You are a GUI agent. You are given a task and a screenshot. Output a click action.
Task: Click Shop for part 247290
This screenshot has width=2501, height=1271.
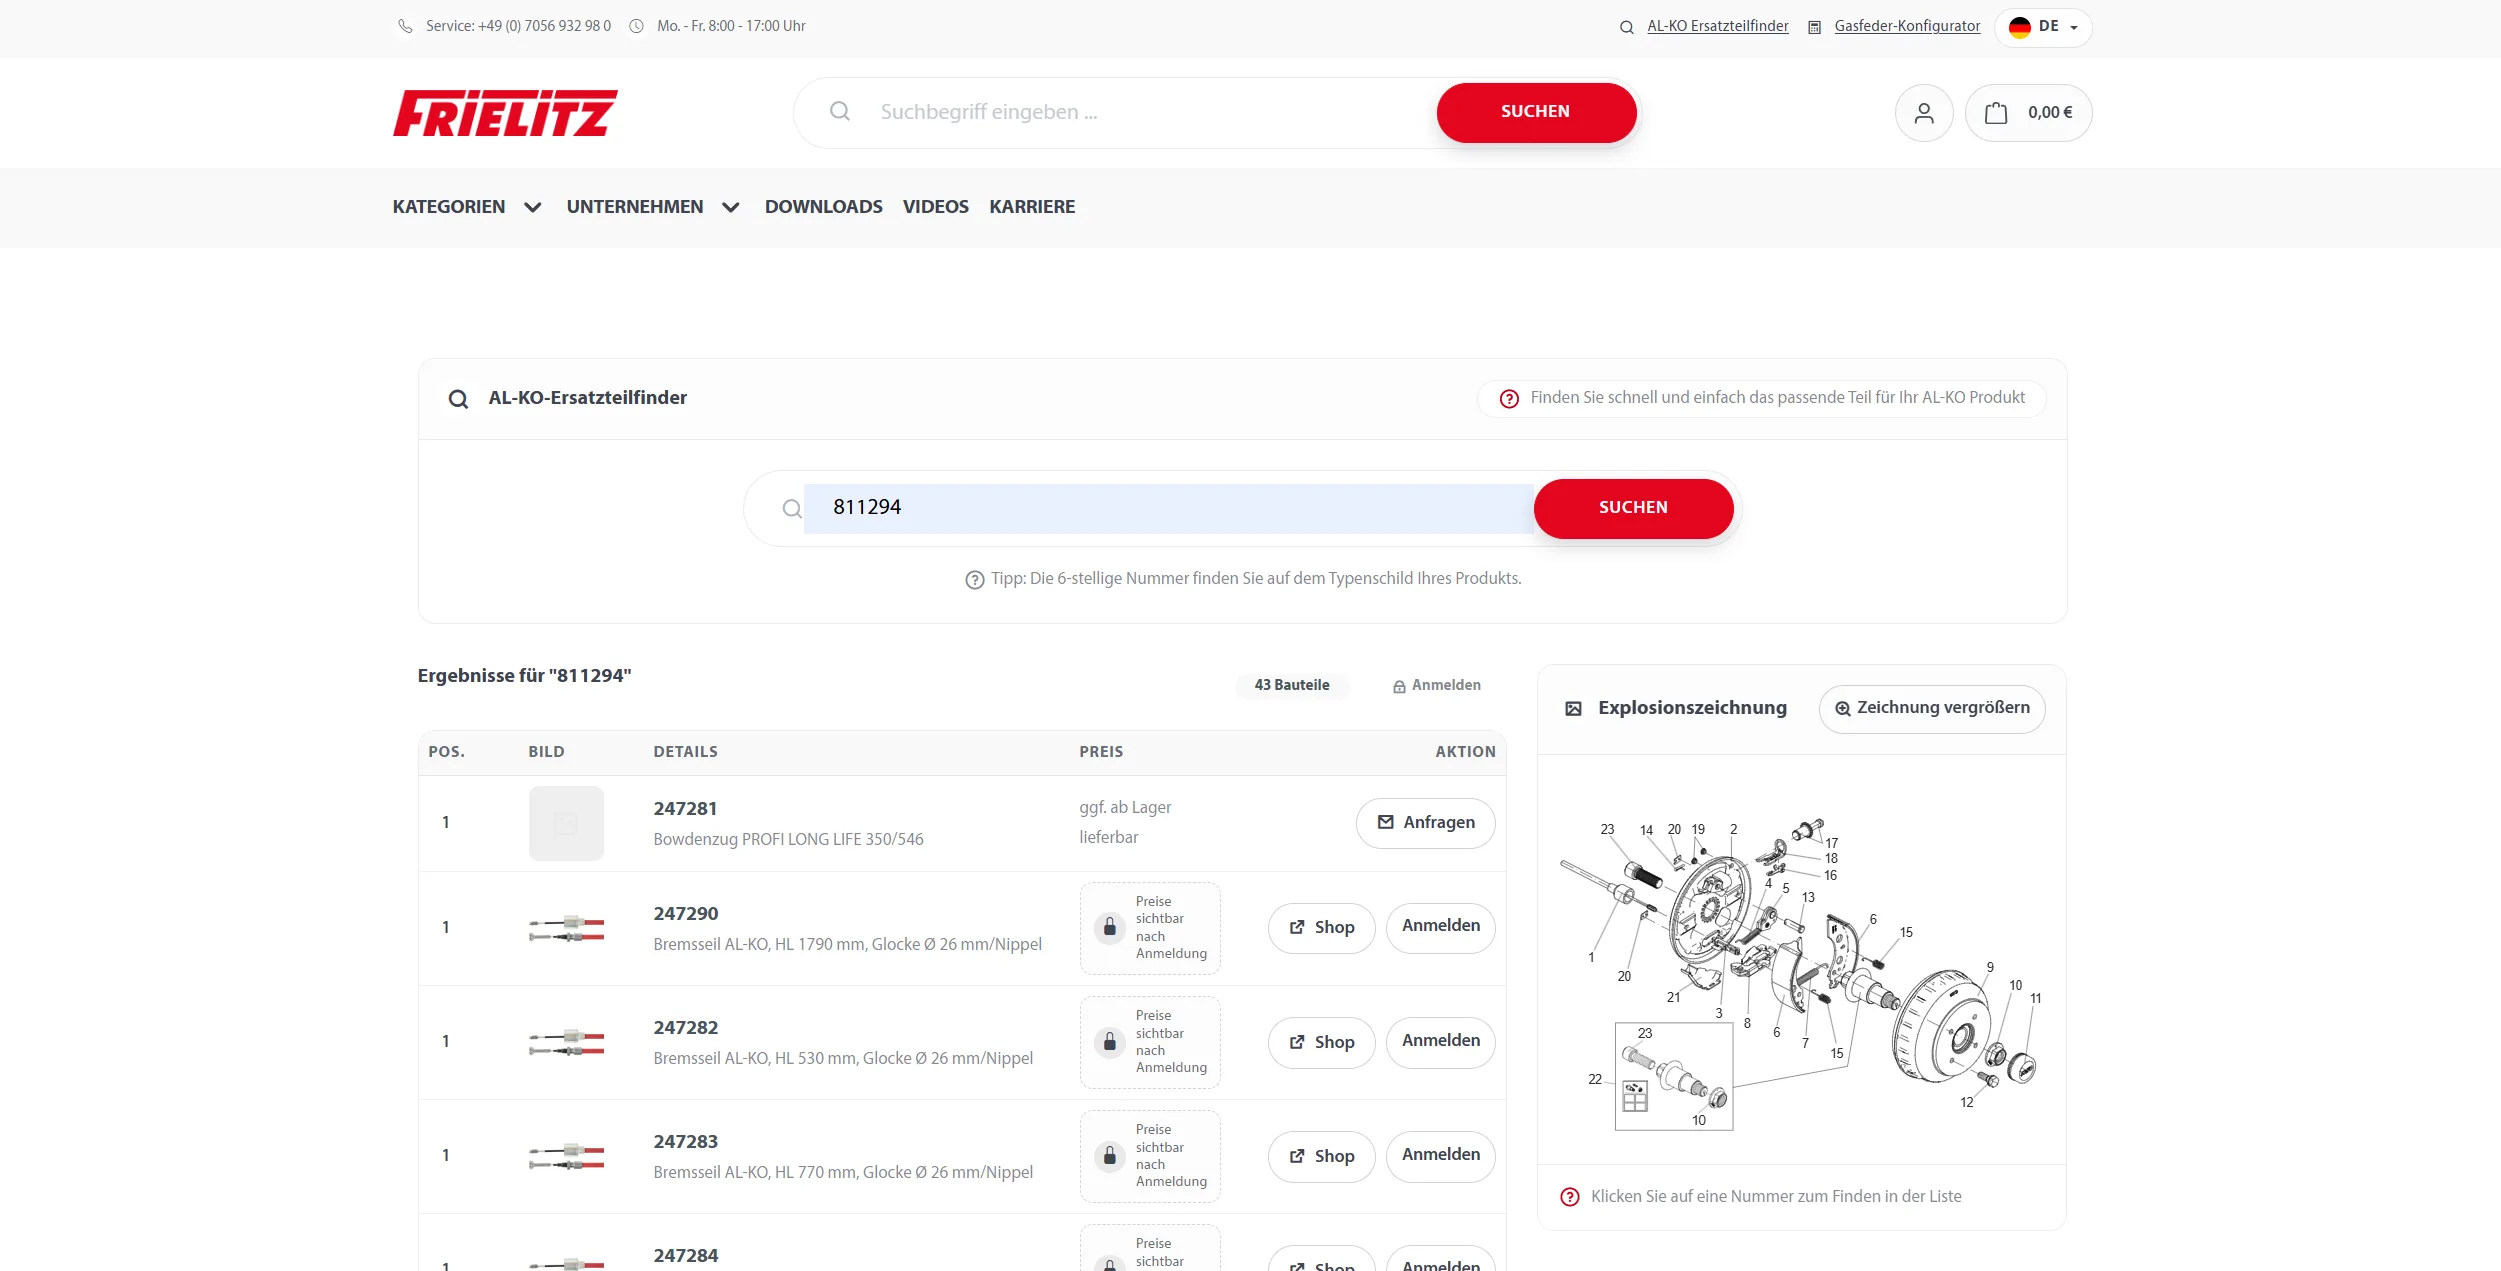[x=1321, y=928]
